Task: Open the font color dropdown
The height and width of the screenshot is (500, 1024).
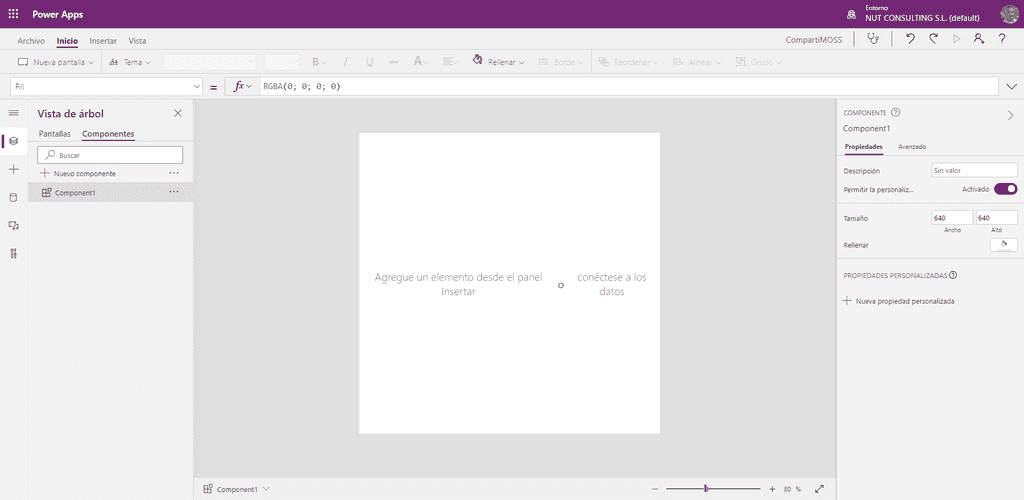Action: (x=421, y=62)
